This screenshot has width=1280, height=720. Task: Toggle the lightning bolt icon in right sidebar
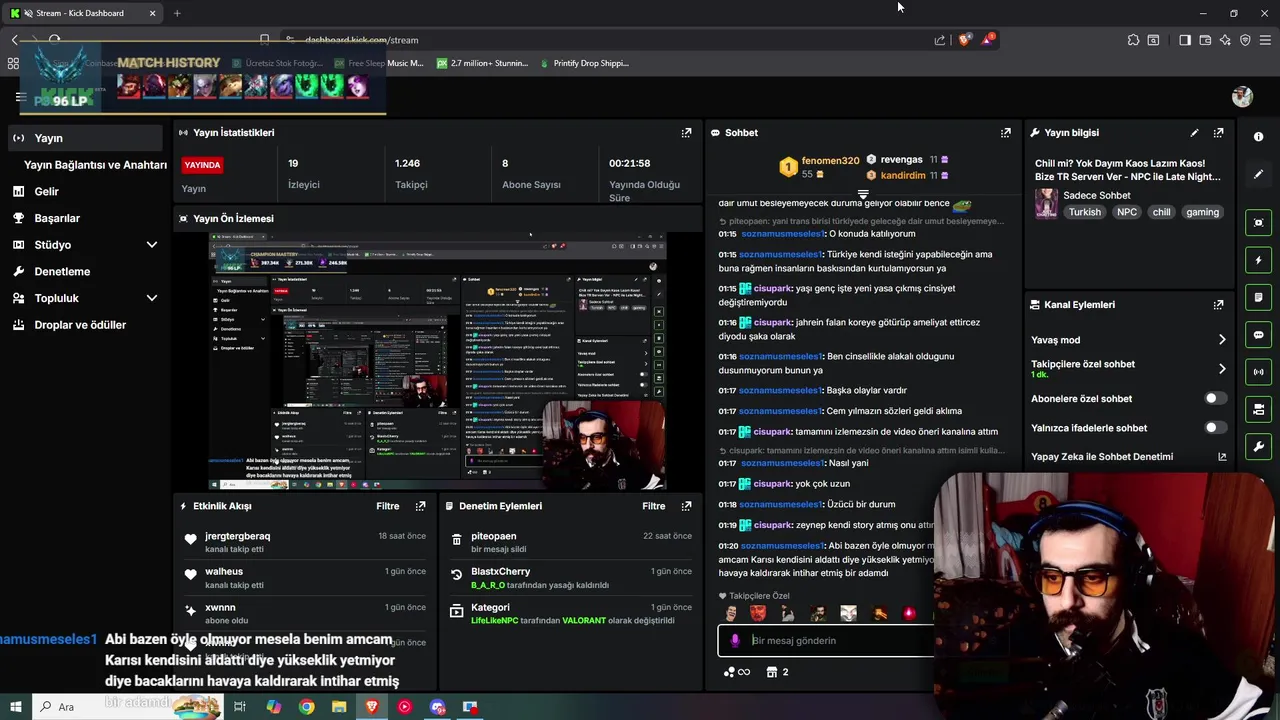point(1258,260)
